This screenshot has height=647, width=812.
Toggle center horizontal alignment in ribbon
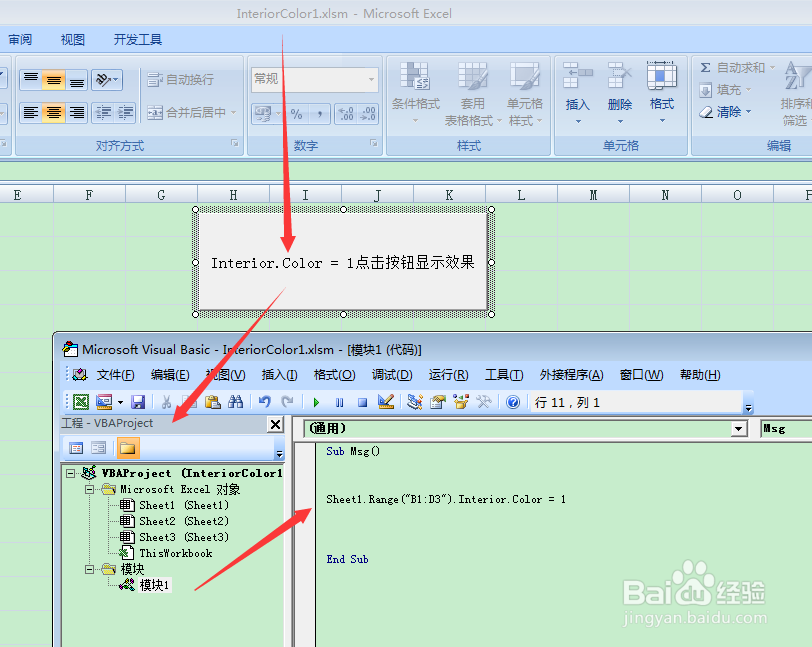coord(54,112)
